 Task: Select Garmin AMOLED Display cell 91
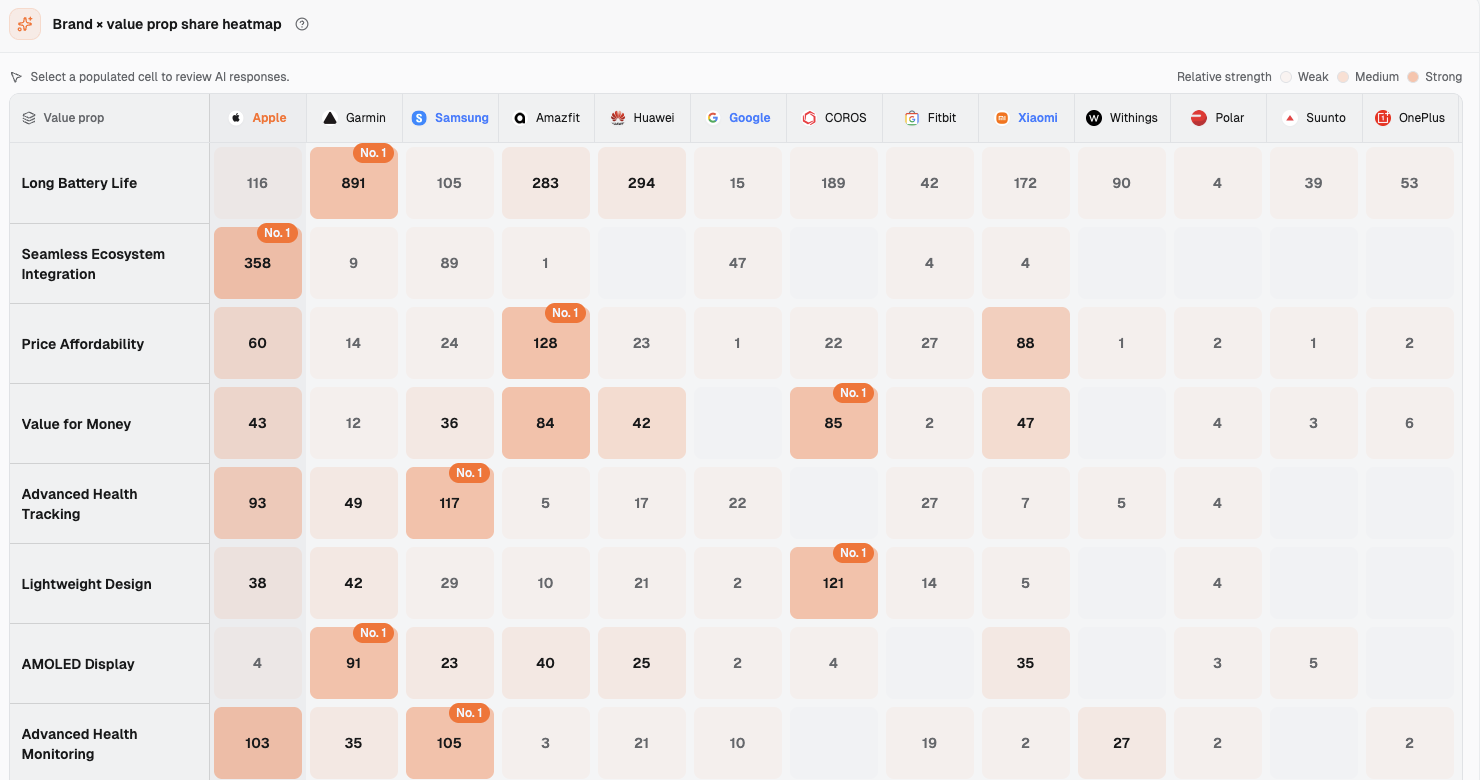click(354, 663)
